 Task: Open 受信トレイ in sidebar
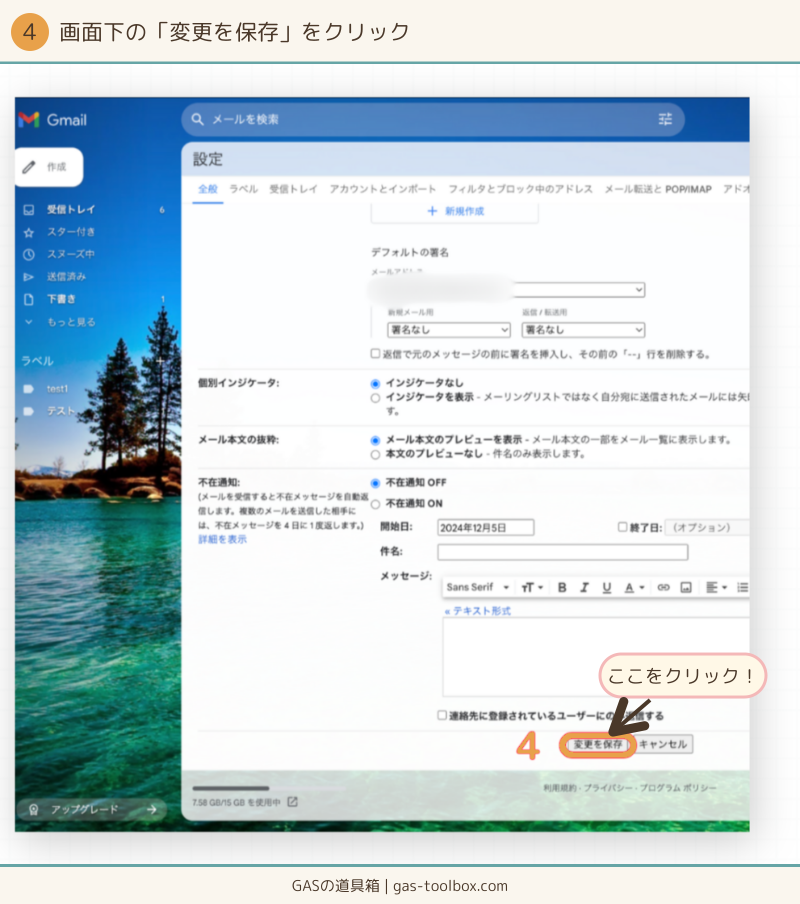70,209
